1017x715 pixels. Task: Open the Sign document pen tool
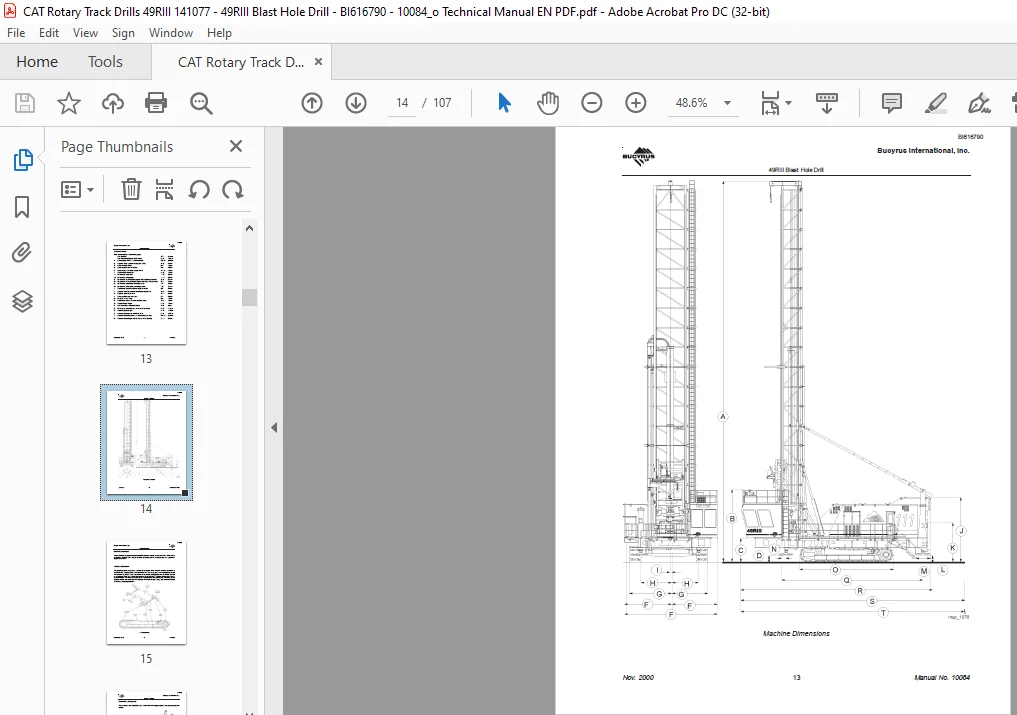click(979, 103)
